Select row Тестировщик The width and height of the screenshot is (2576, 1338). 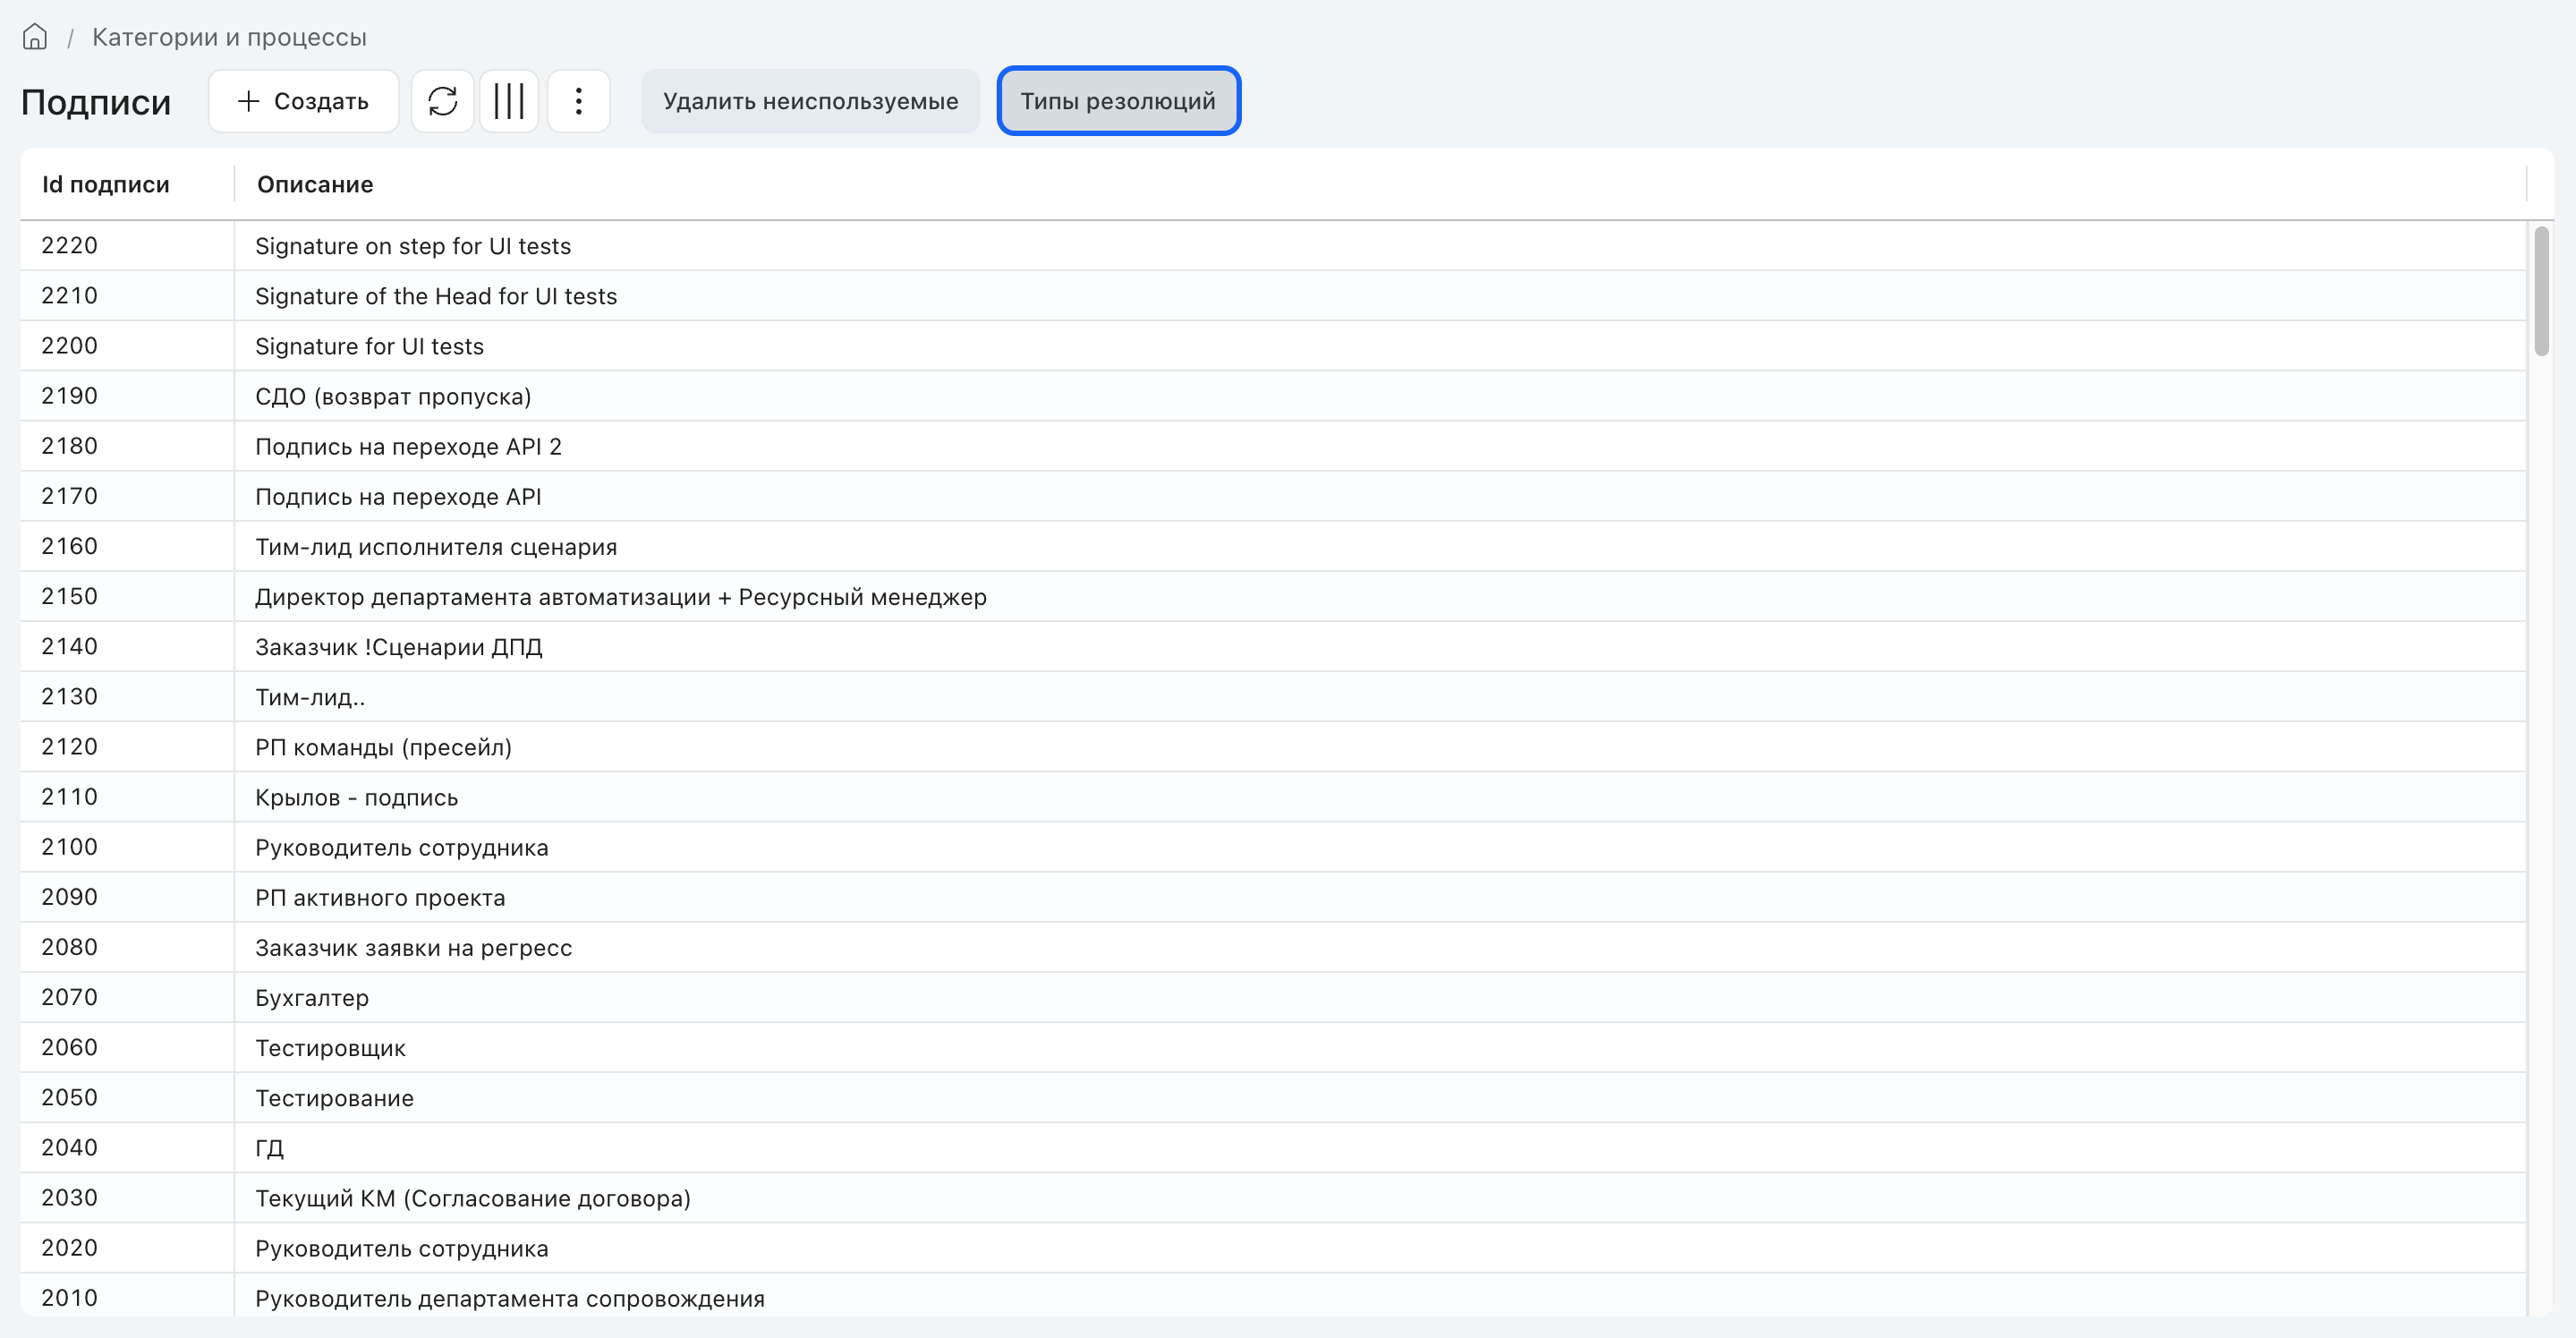(1273, 1048)
